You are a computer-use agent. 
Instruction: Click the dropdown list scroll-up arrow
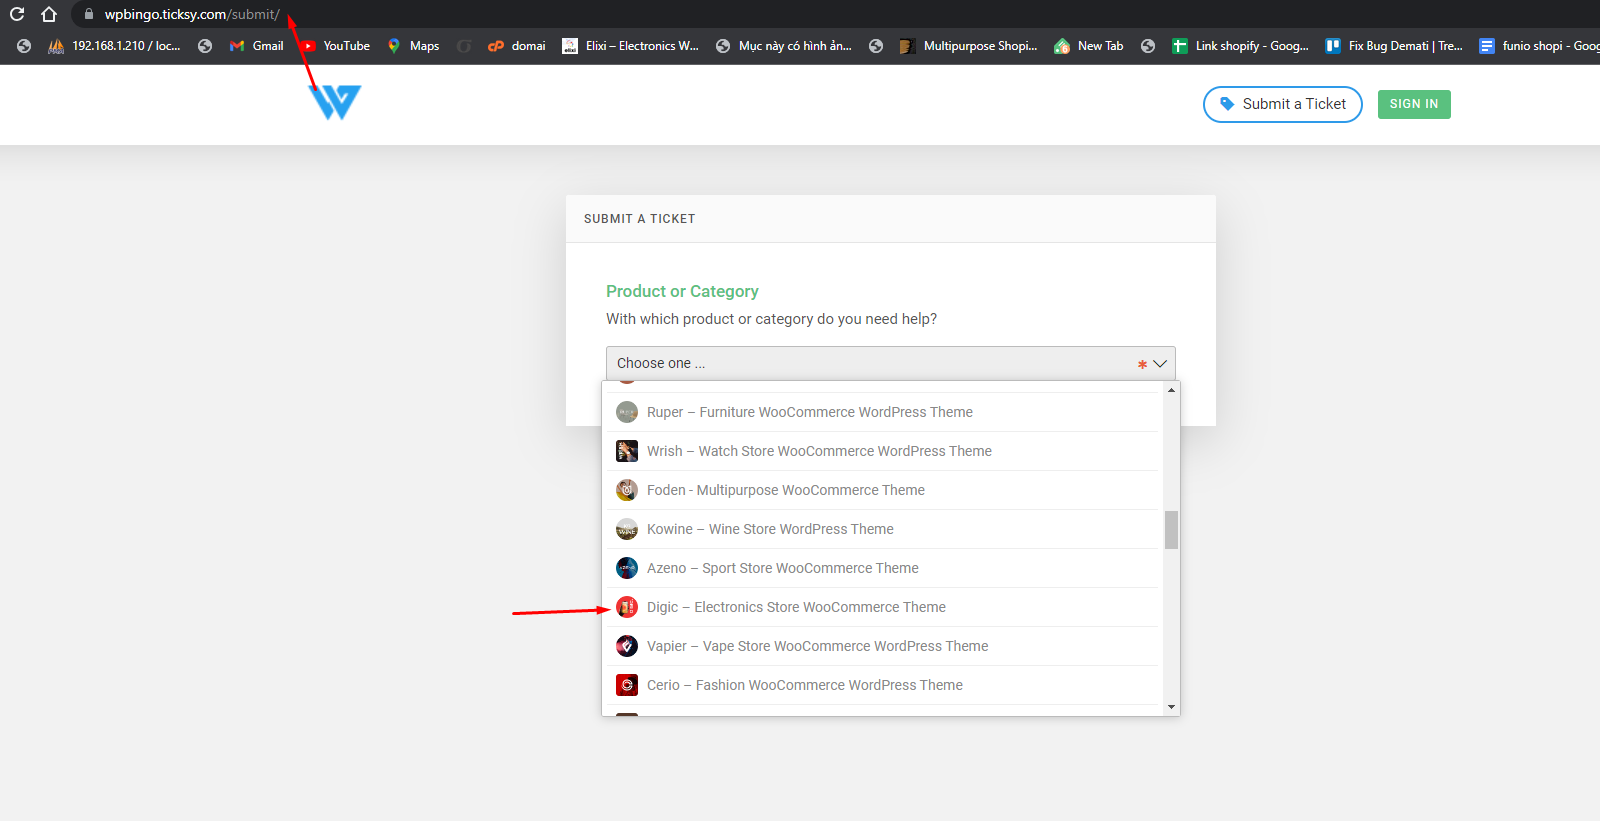pos(1171,390)
